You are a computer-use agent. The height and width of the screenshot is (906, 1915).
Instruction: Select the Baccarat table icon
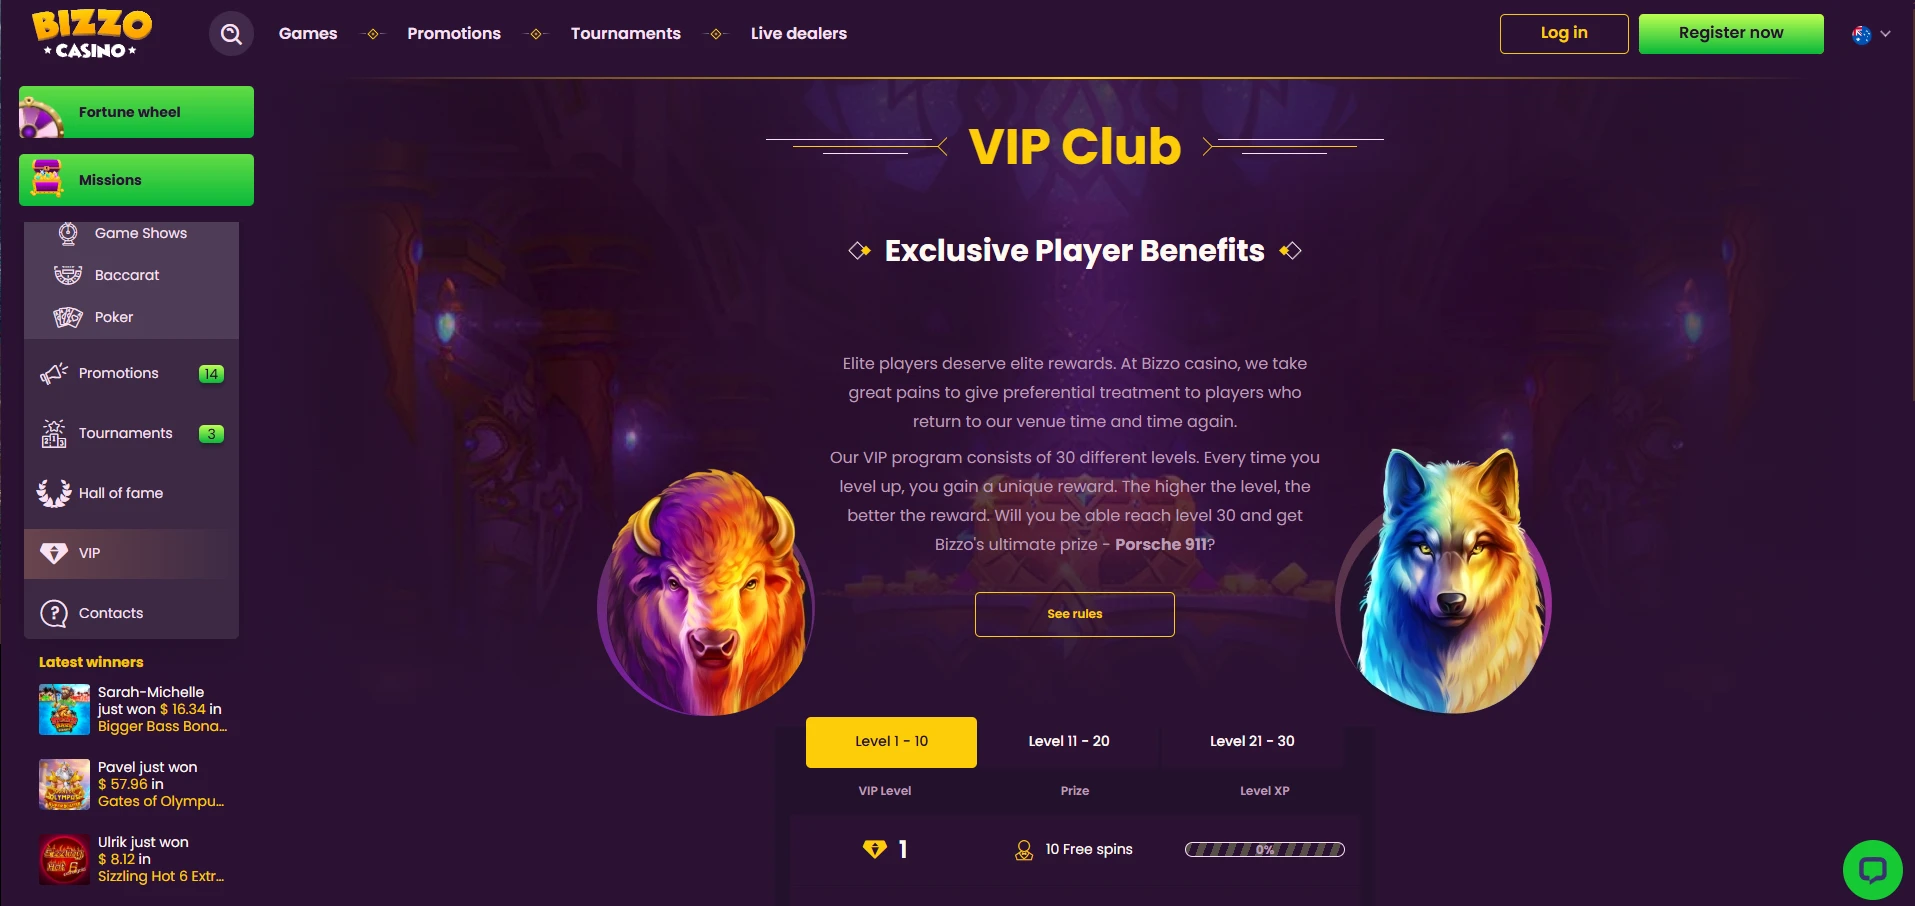pyautogui.click(x=68, y=275)
